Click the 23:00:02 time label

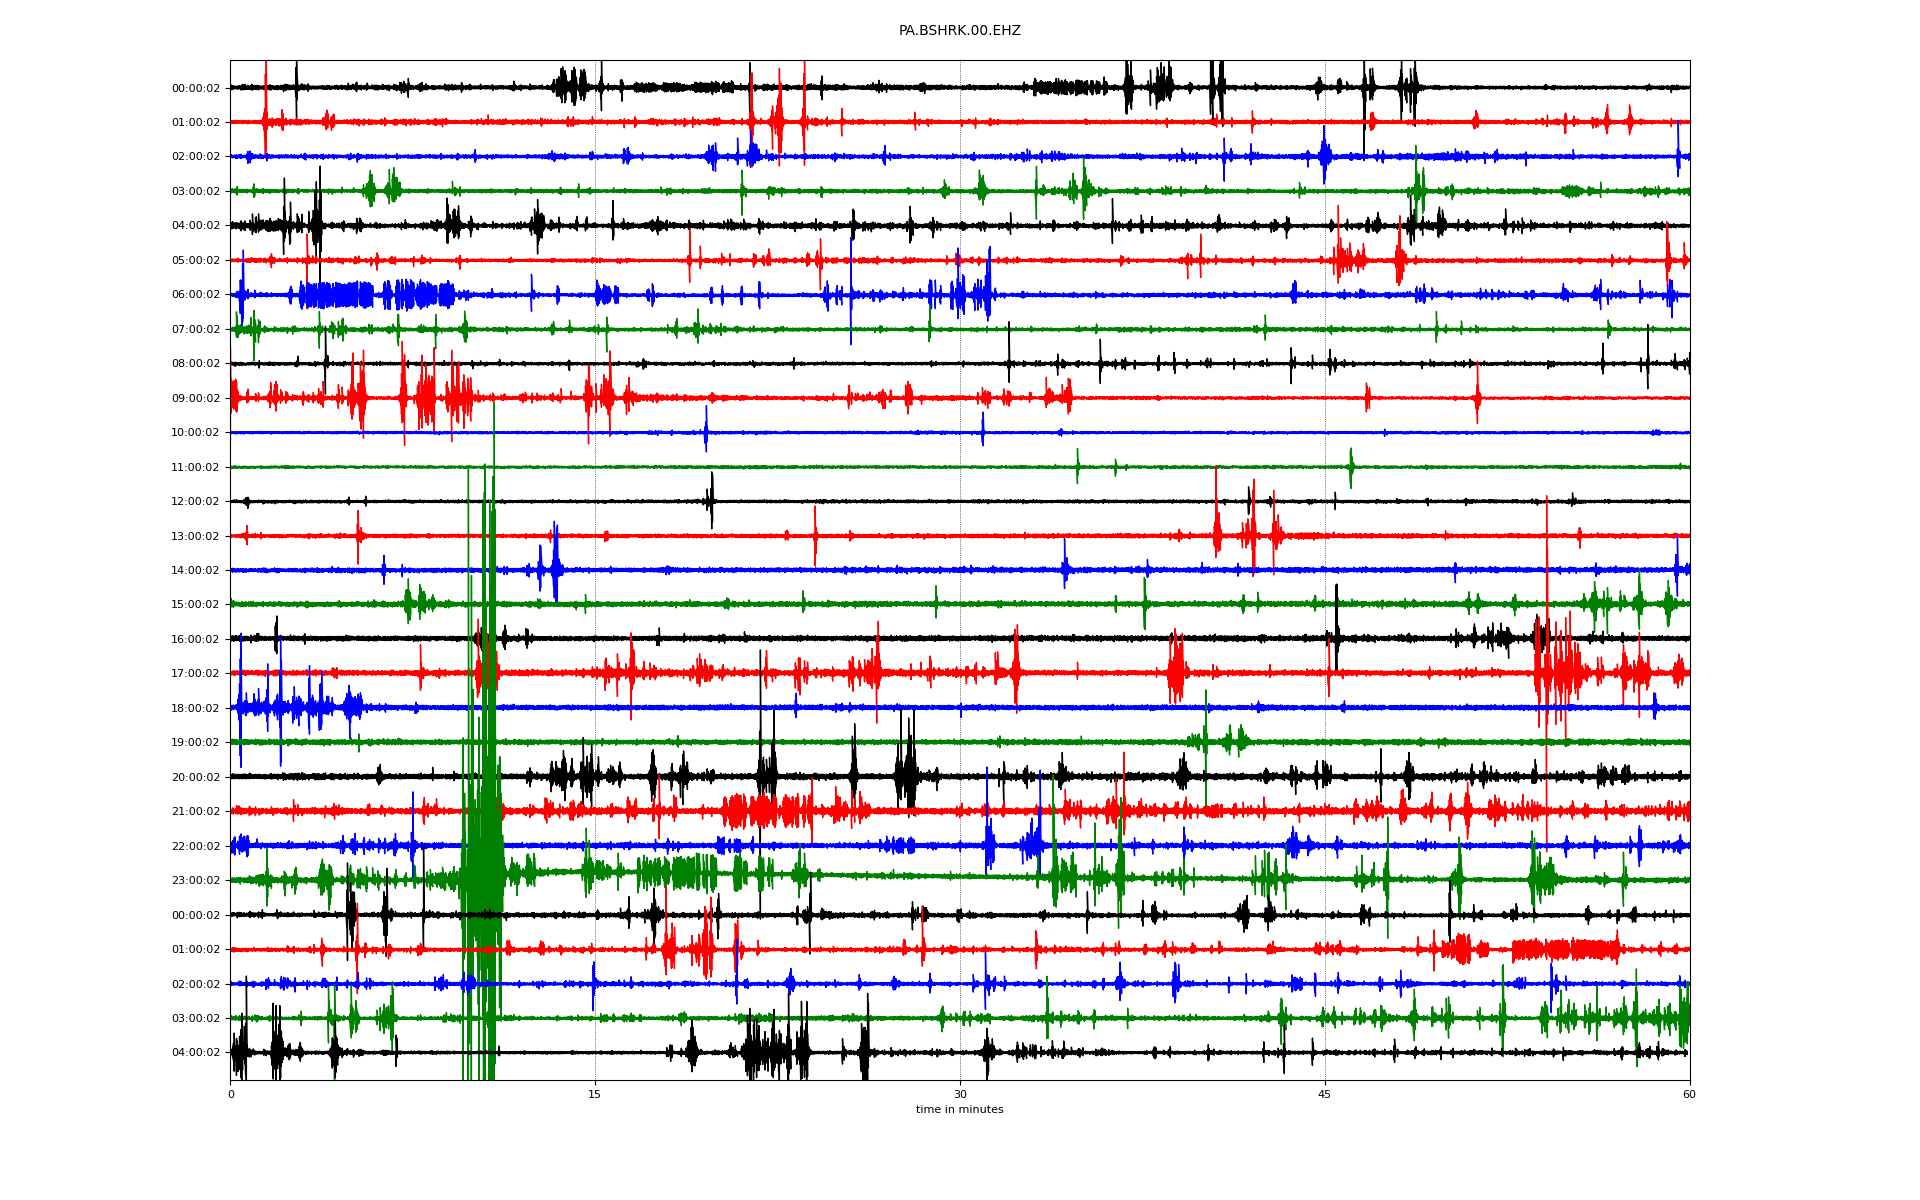click(x=195, y=881)
